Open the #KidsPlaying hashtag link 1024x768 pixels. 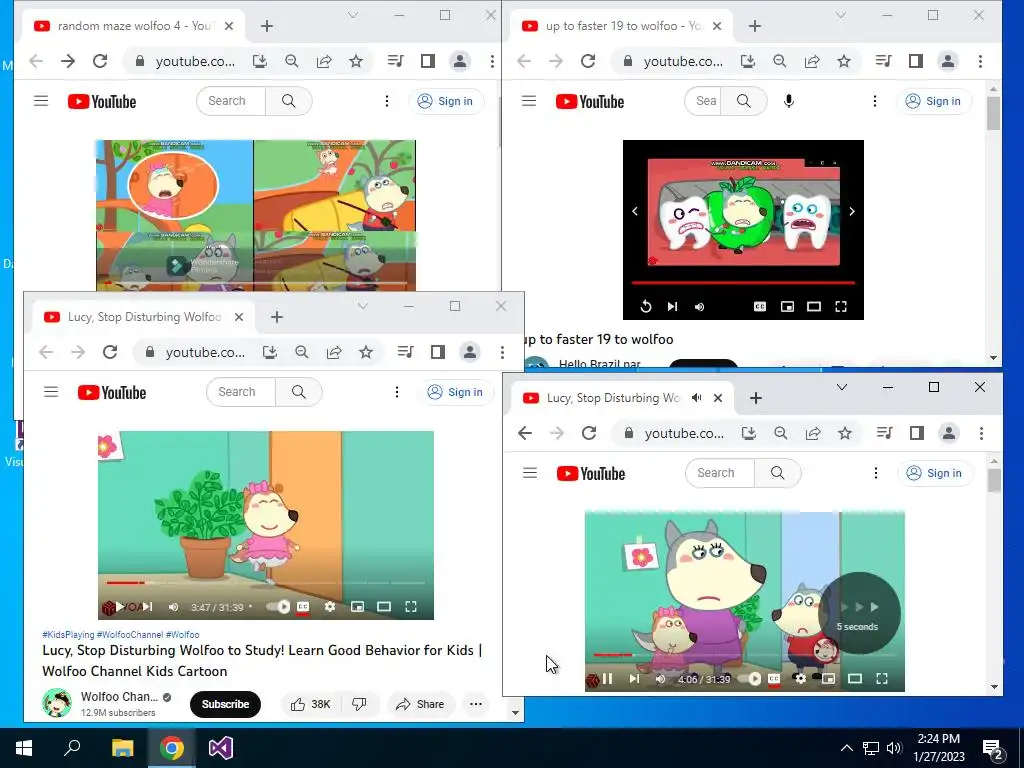point(68,634)
